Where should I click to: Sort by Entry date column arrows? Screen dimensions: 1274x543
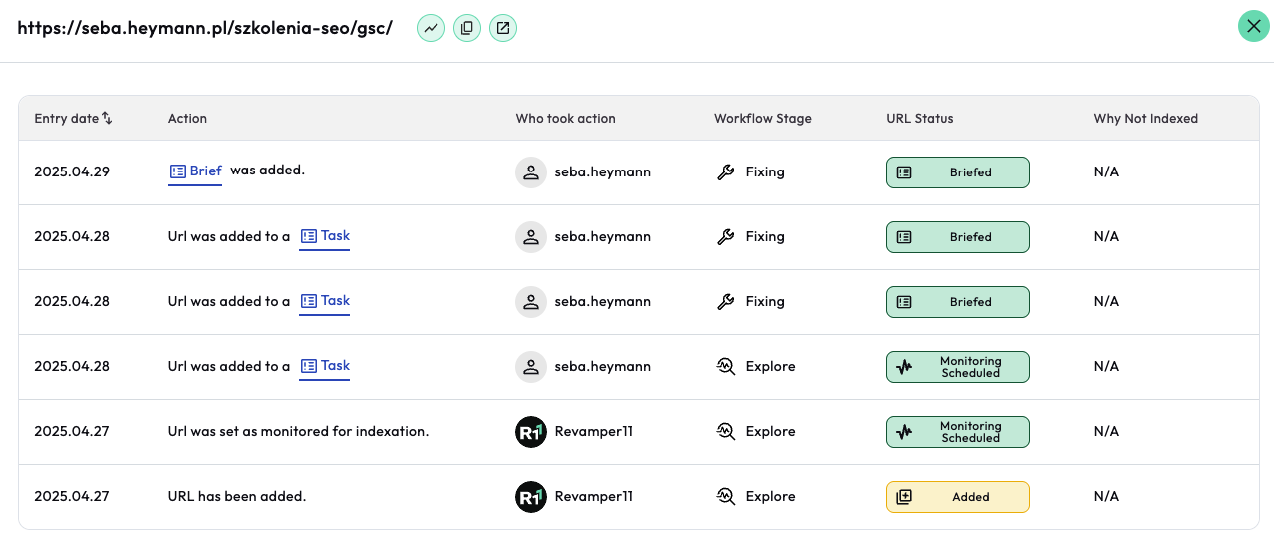107,119
